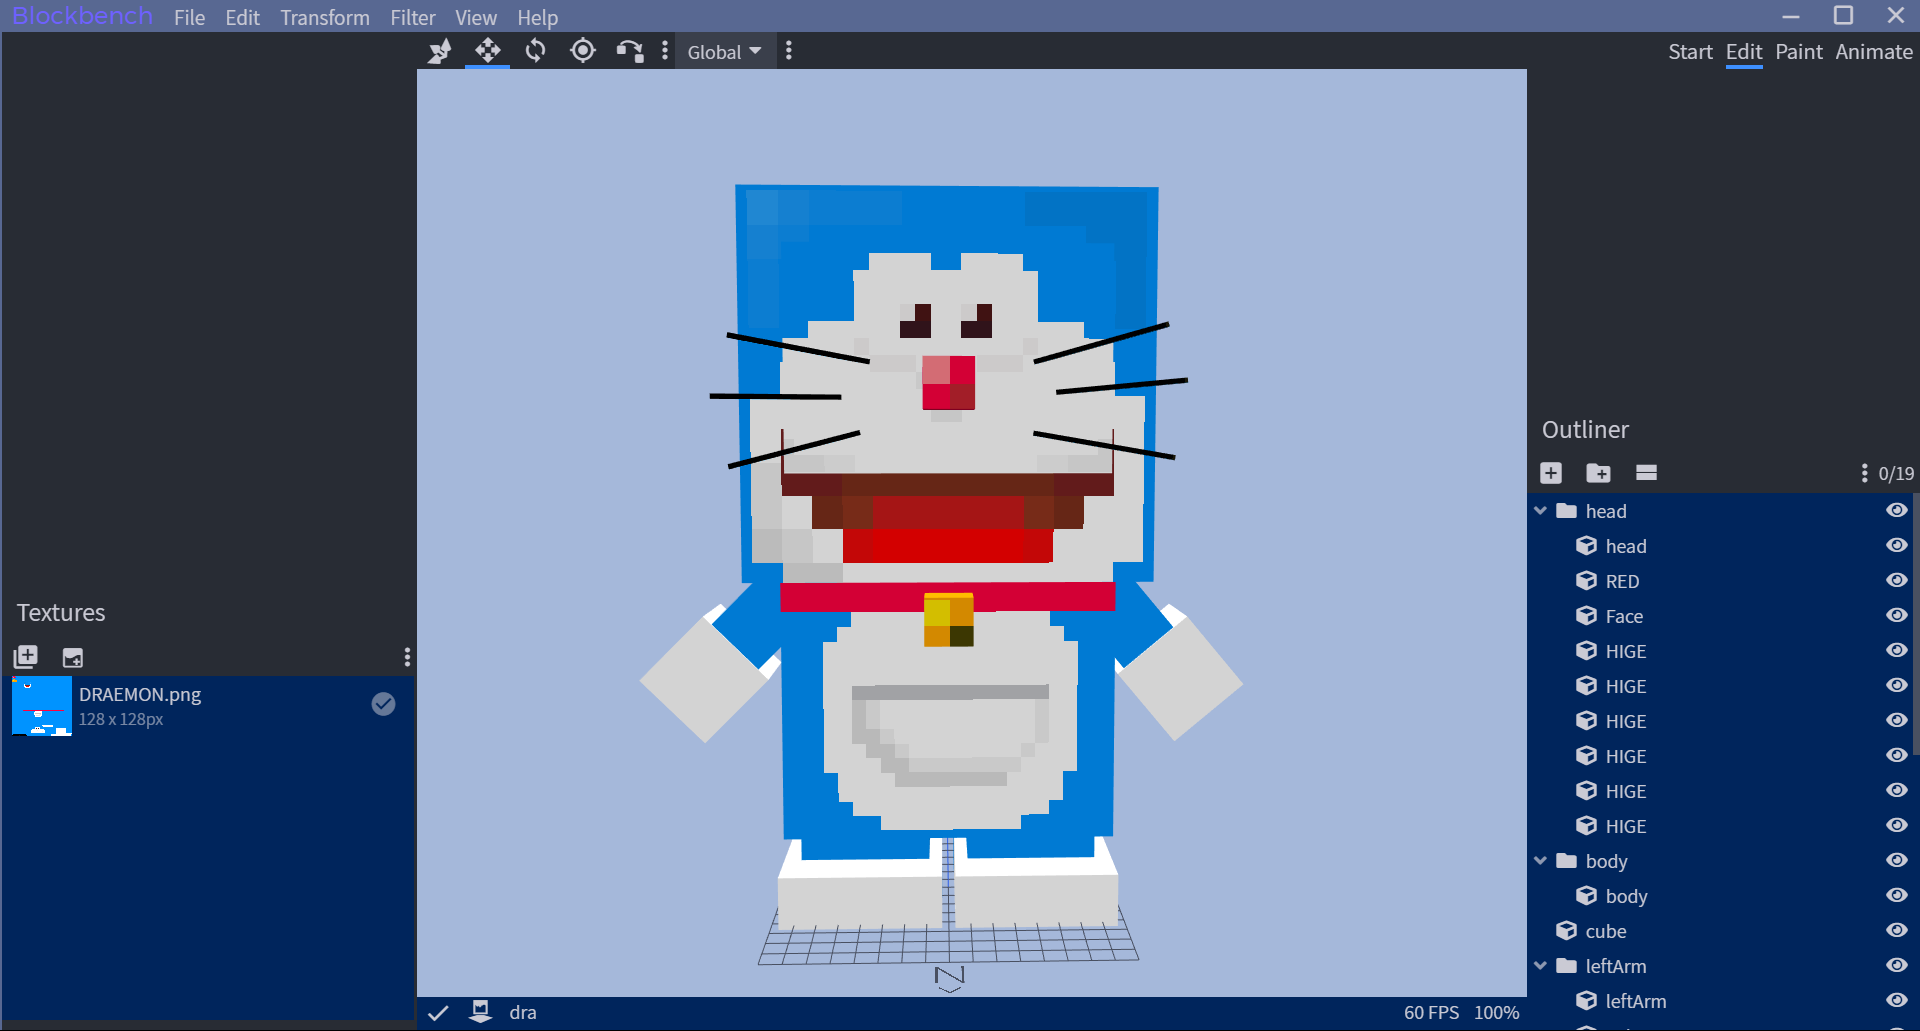
Task: Import a texture using the plus icon
Action: pos(26,657)
